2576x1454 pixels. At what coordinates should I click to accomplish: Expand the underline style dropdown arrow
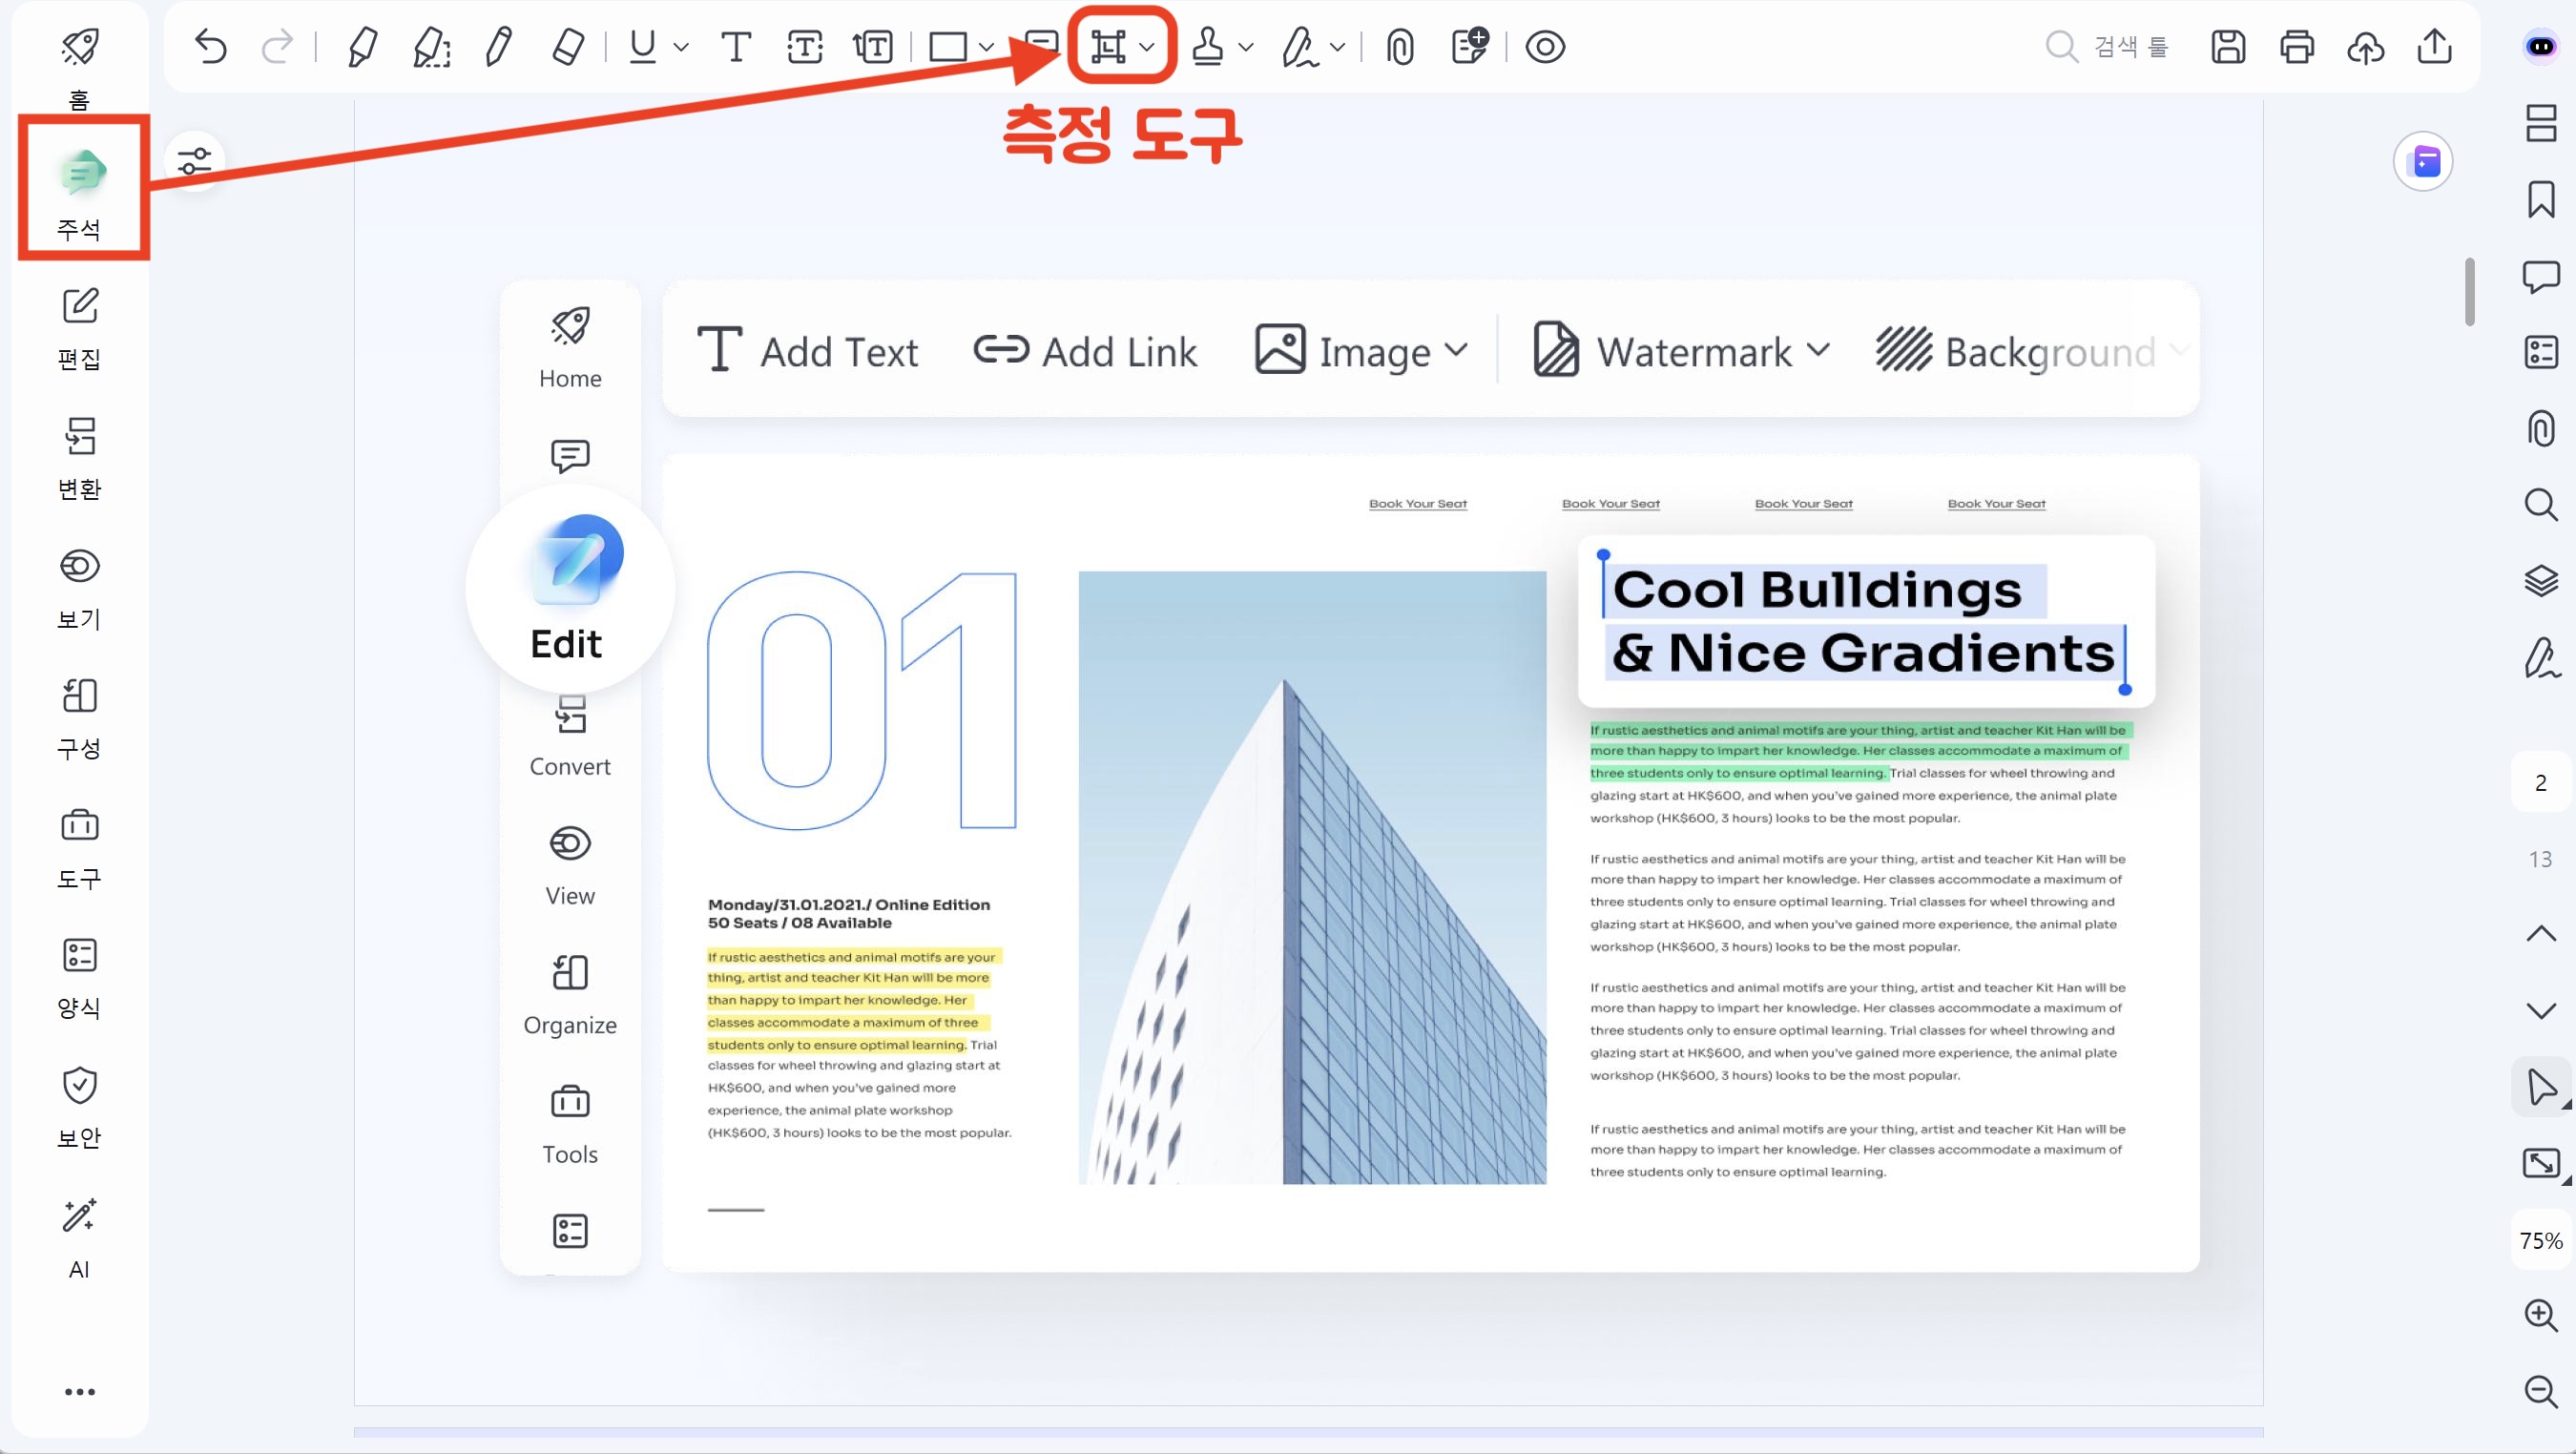click(x=681, y=47)
